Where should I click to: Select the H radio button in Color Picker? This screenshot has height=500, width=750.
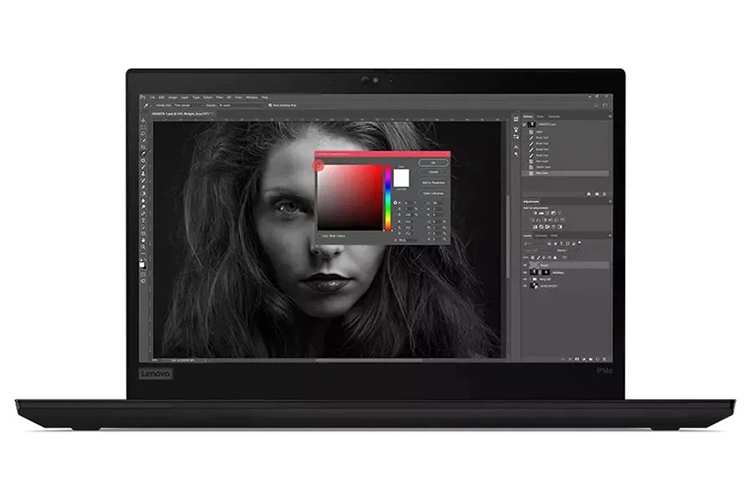coord(395,202)
